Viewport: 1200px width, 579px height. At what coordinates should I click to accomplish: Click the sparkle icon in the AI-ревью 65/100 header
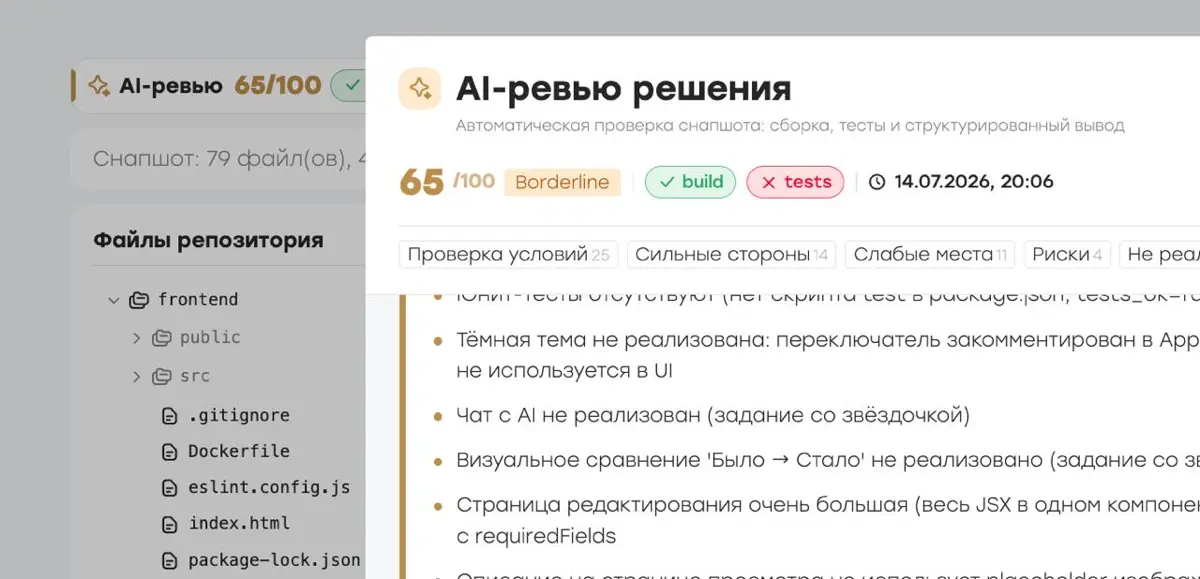pyautogui.click(x=99, y=86)
